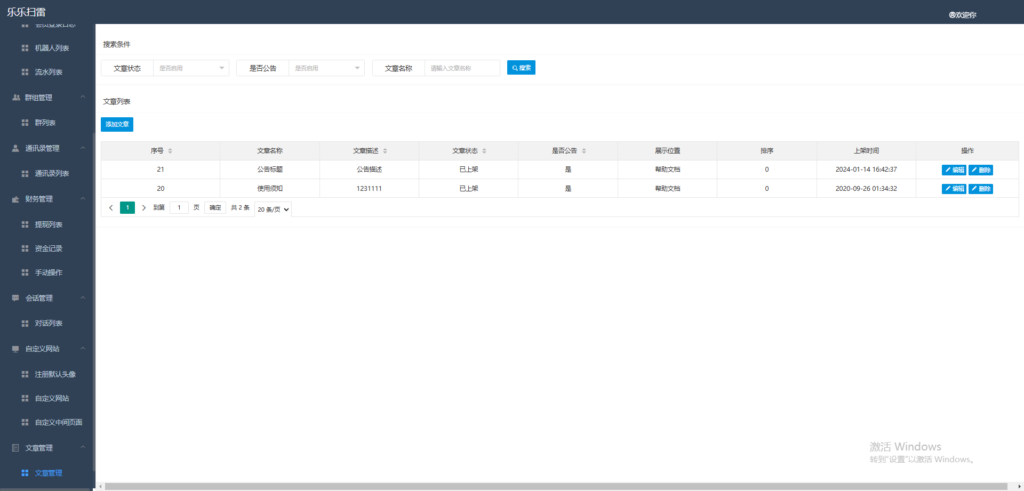This screenshot has height=491, width=1024.
Task: Click the 公告描述 description cell
Action: 369,170
